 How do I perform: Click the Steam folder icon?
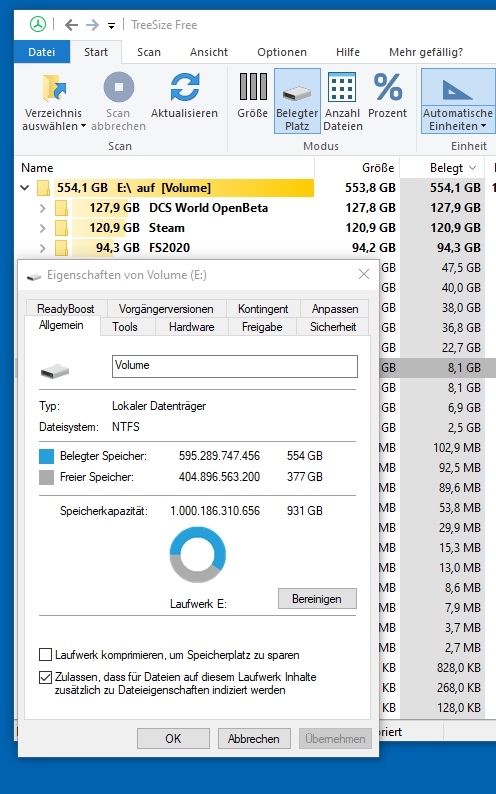point(61,228)
